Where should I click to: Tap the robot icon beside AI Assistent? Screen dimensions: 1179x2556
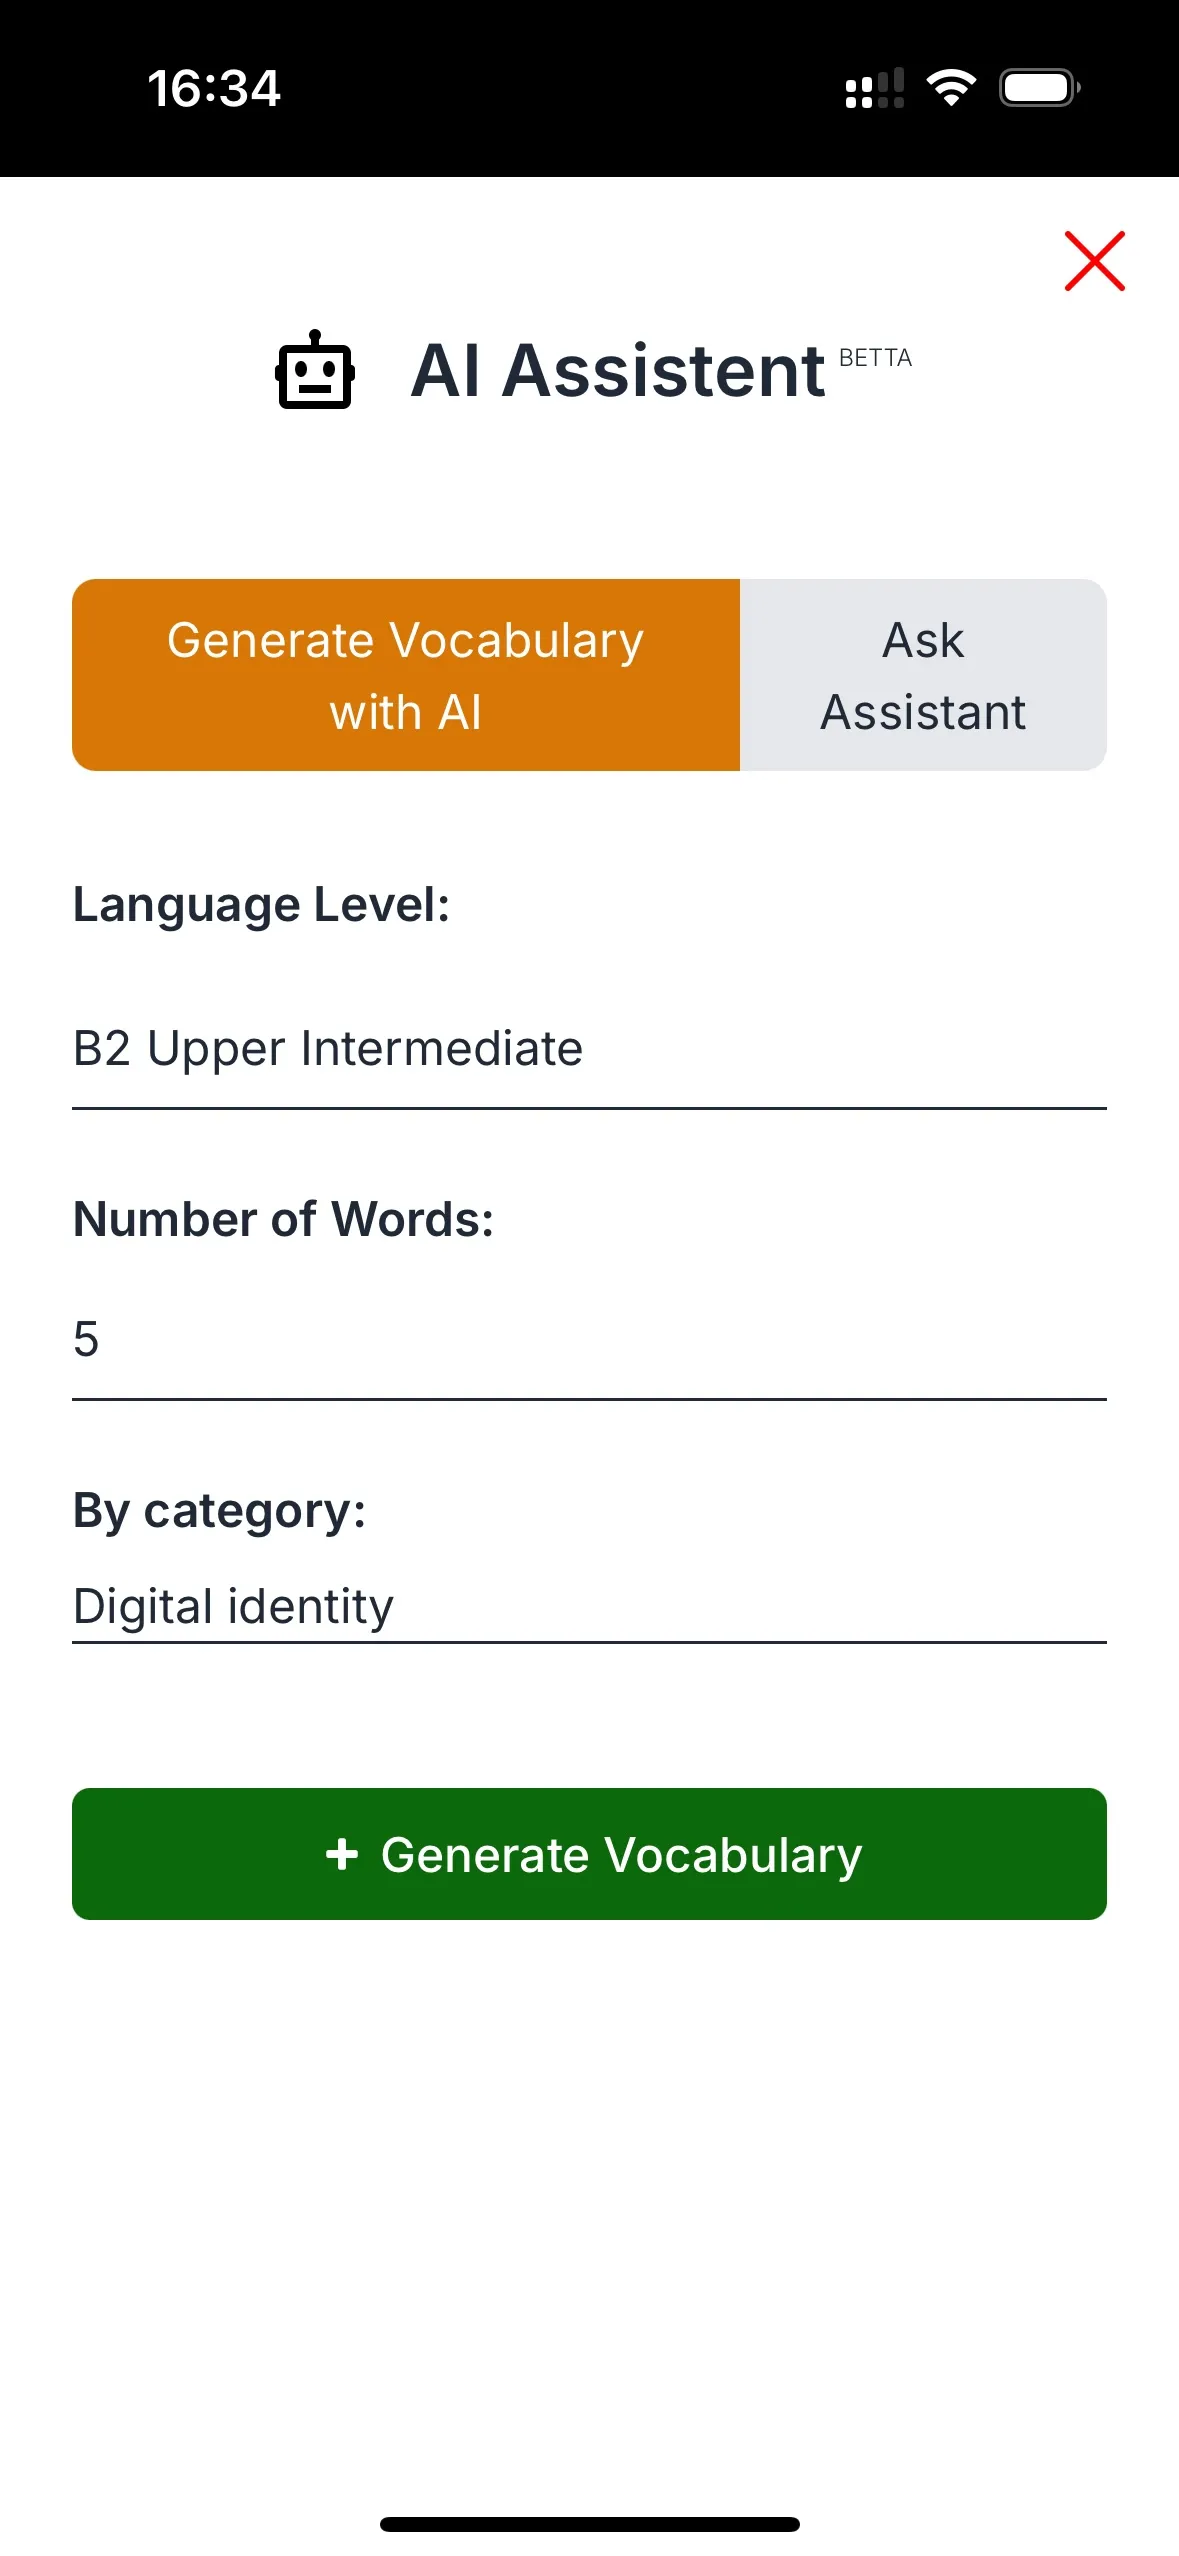[315, 370]
